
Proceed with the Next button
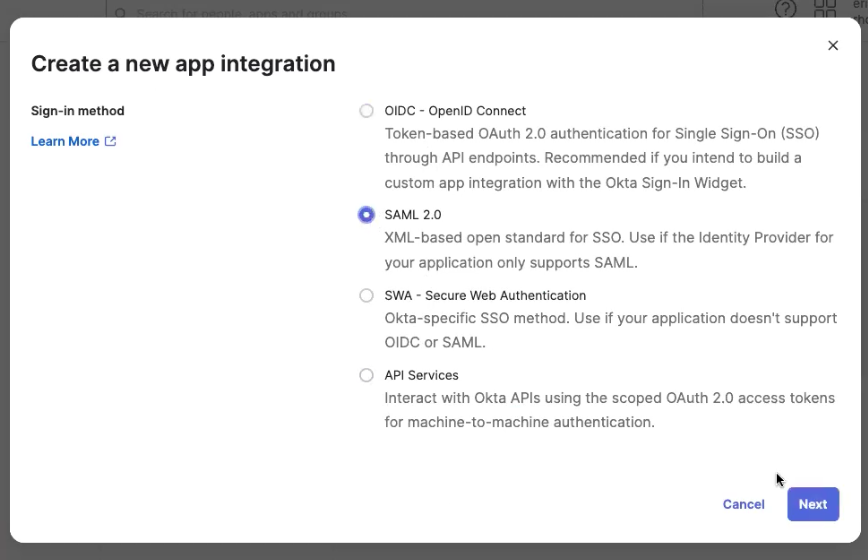tap(813, 504)
